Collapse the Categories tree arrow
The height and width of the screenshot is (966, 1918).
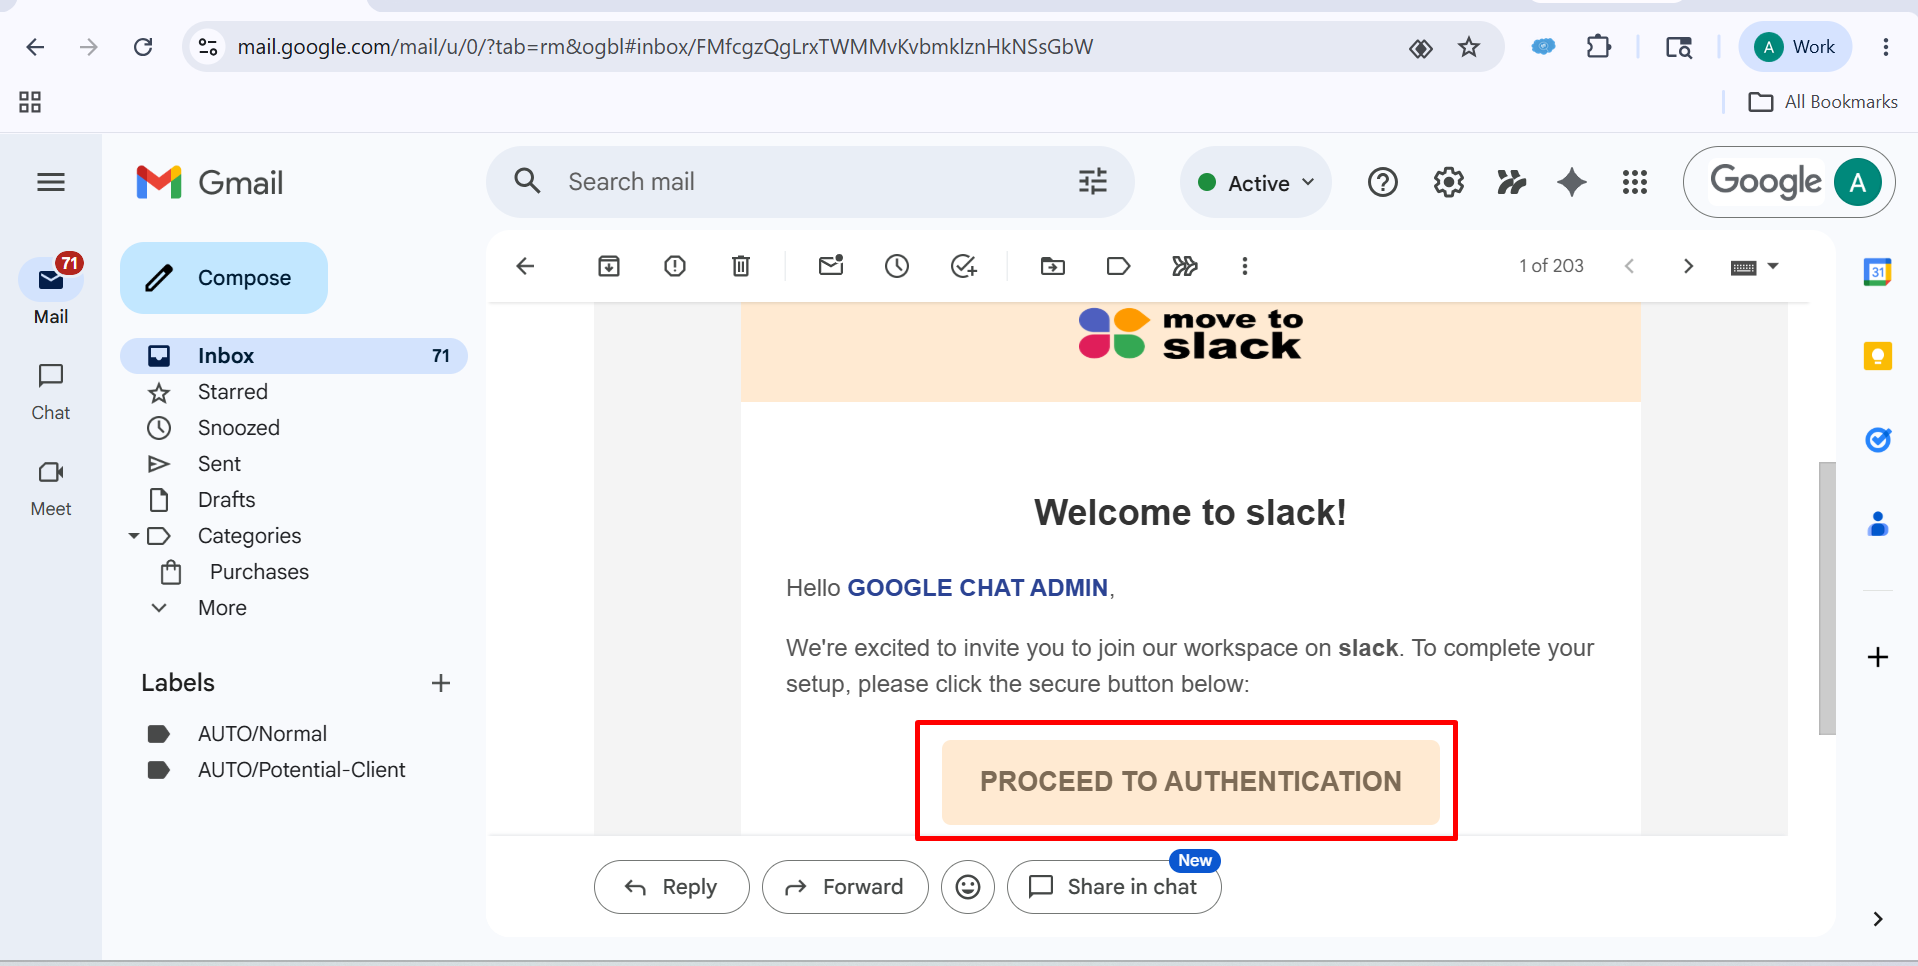click(x=134, y=536)
